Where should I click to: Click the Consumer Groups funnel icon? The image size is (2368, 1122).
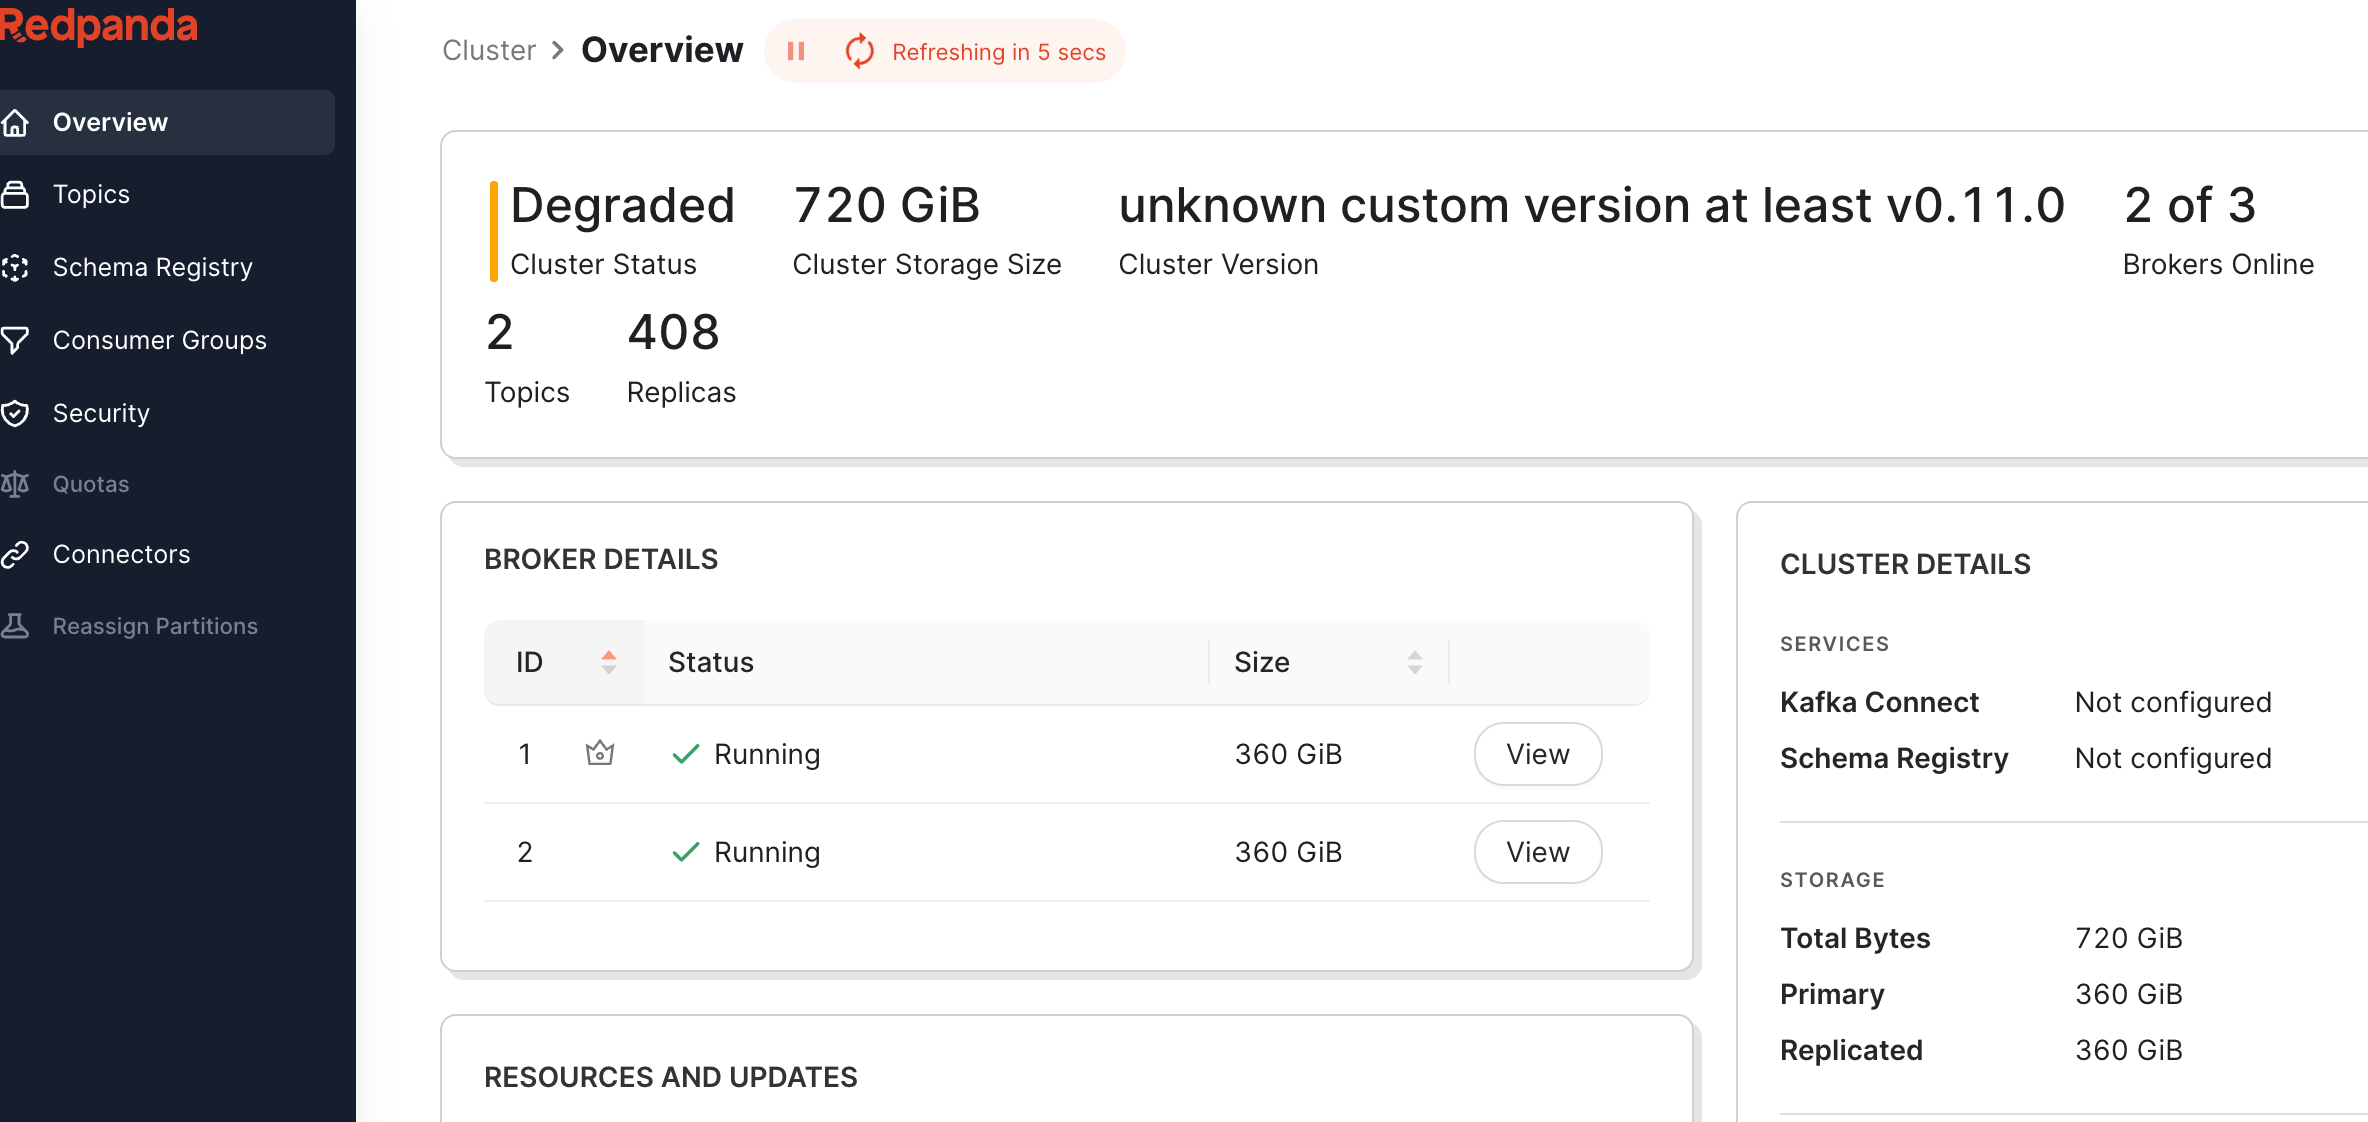tap(16, 340)
